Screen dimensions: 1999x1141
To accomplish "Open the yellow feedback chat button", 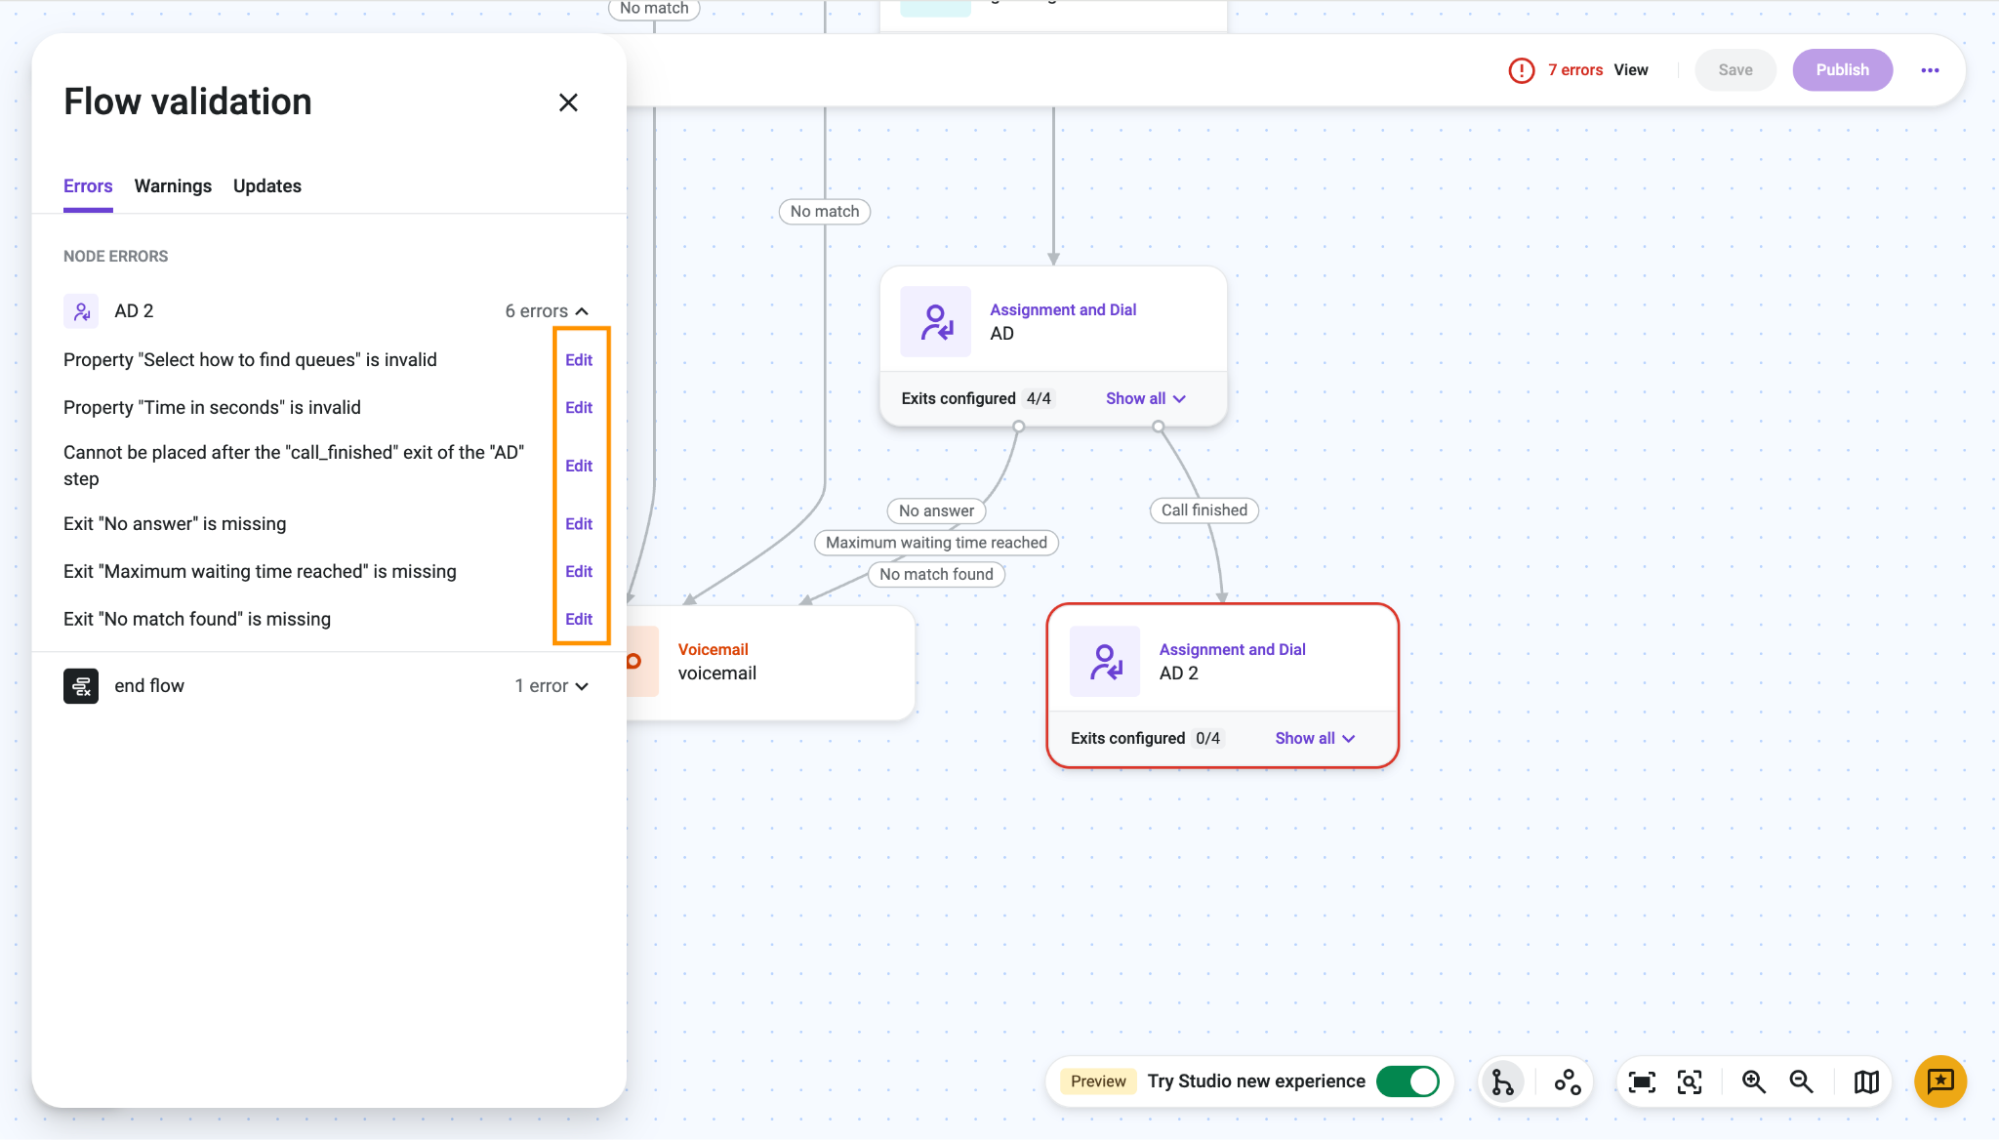I will click(1940, 1082).
